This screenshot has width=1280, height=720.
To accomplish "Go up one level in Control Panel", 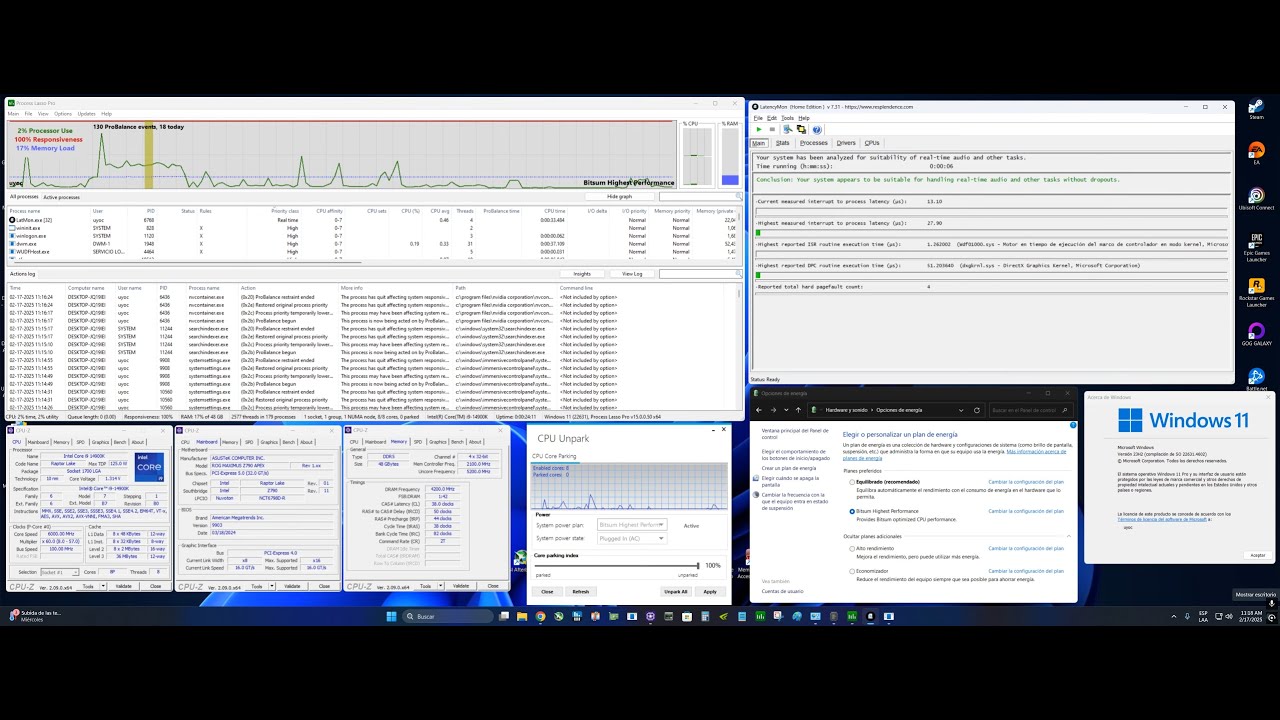I will coord(798,410).
